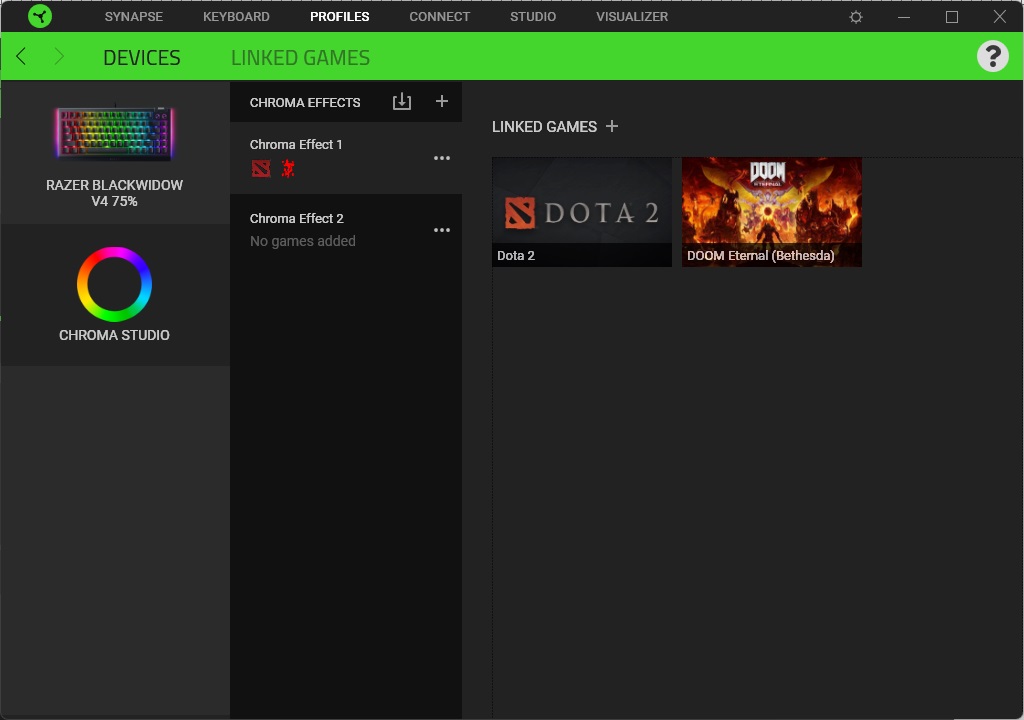Open the Connect tab
Viewport: 1024px width, 720px height.
pyautogui.click(x=440, y=16)
